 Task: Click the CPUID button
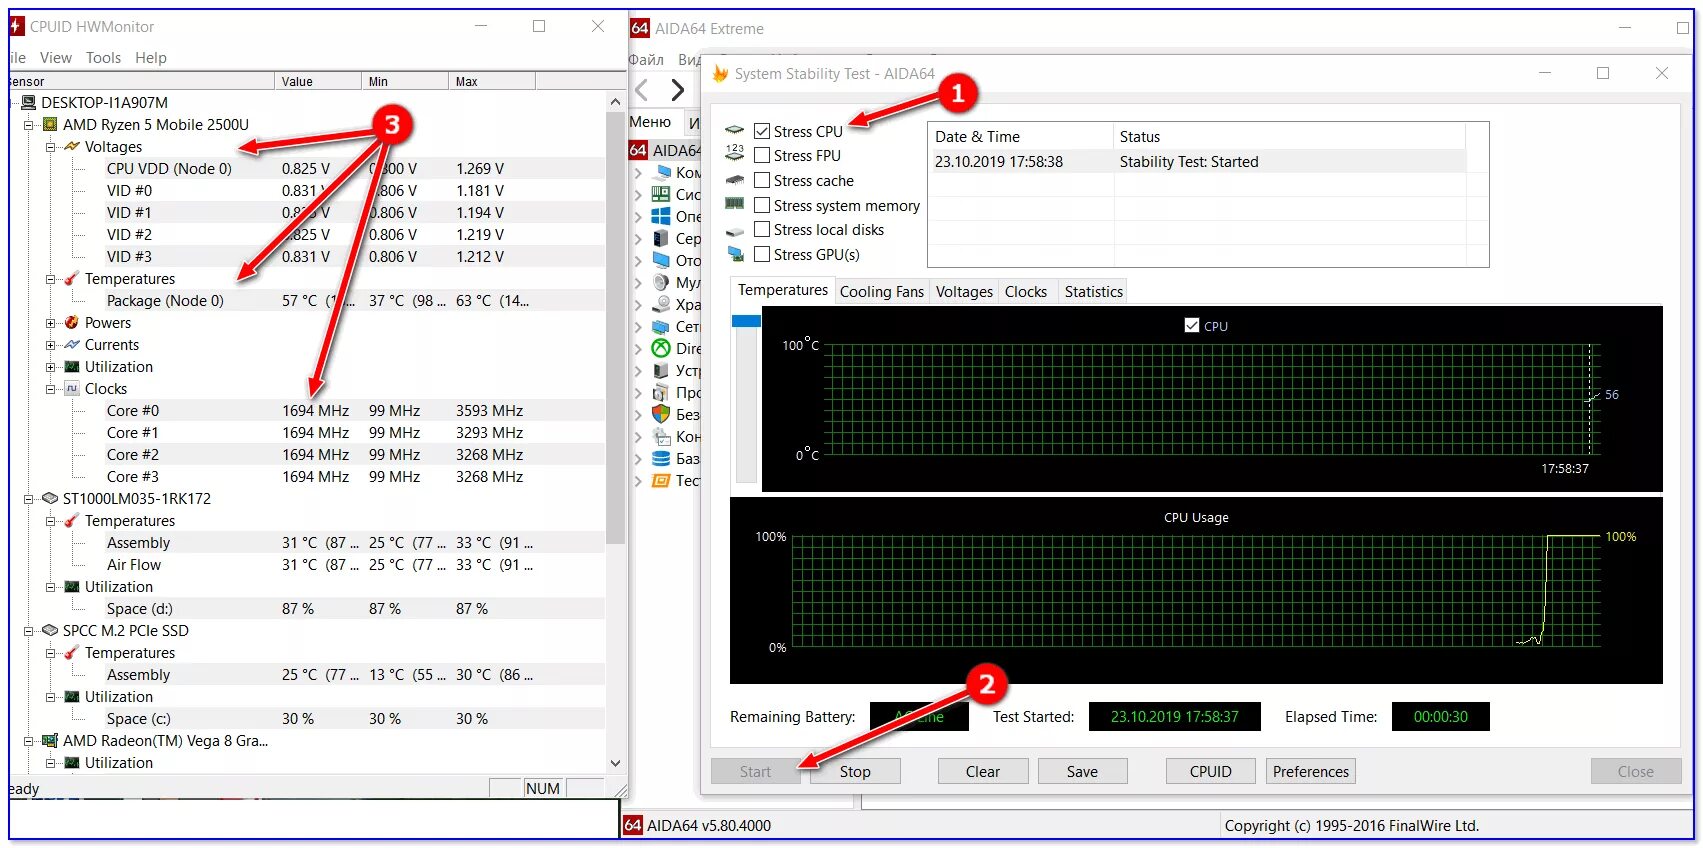coord(1211,771)
